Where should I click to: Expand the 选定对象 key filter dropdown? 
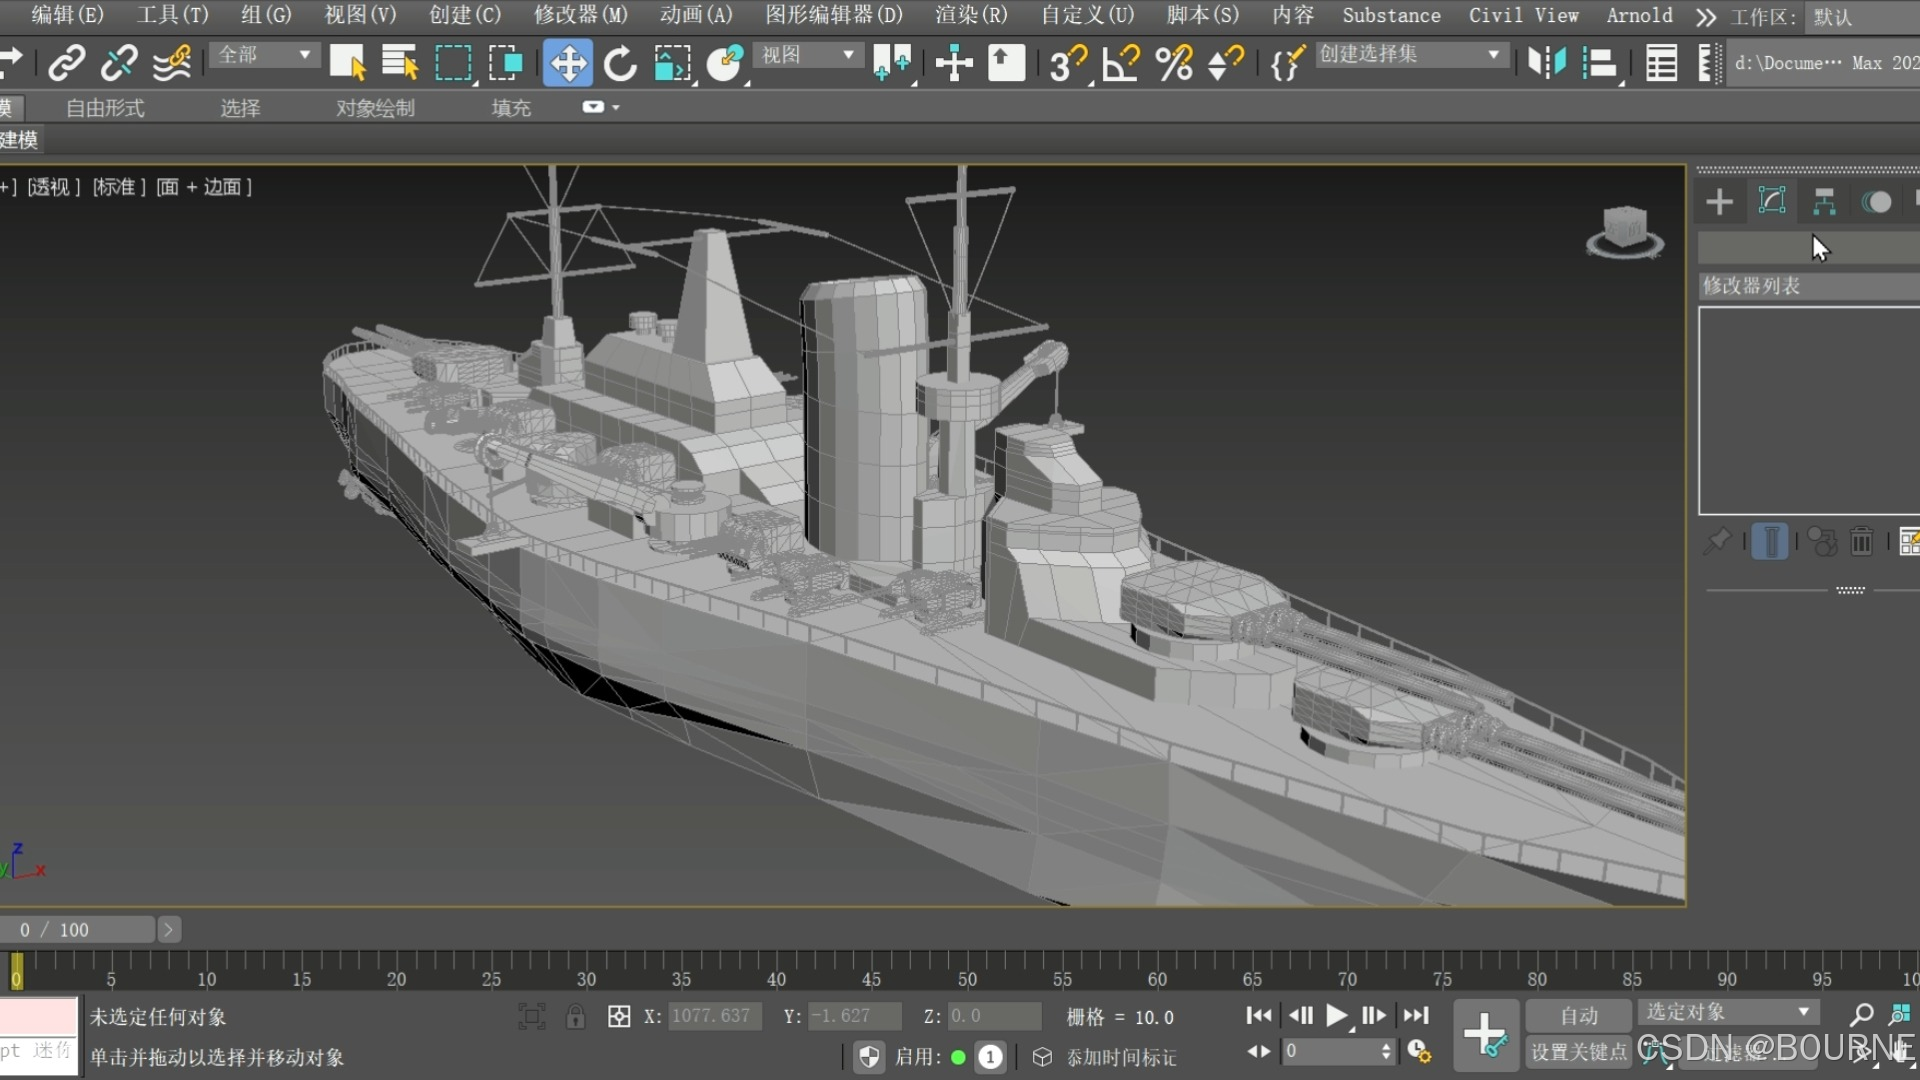[x=1728, y=1012]
